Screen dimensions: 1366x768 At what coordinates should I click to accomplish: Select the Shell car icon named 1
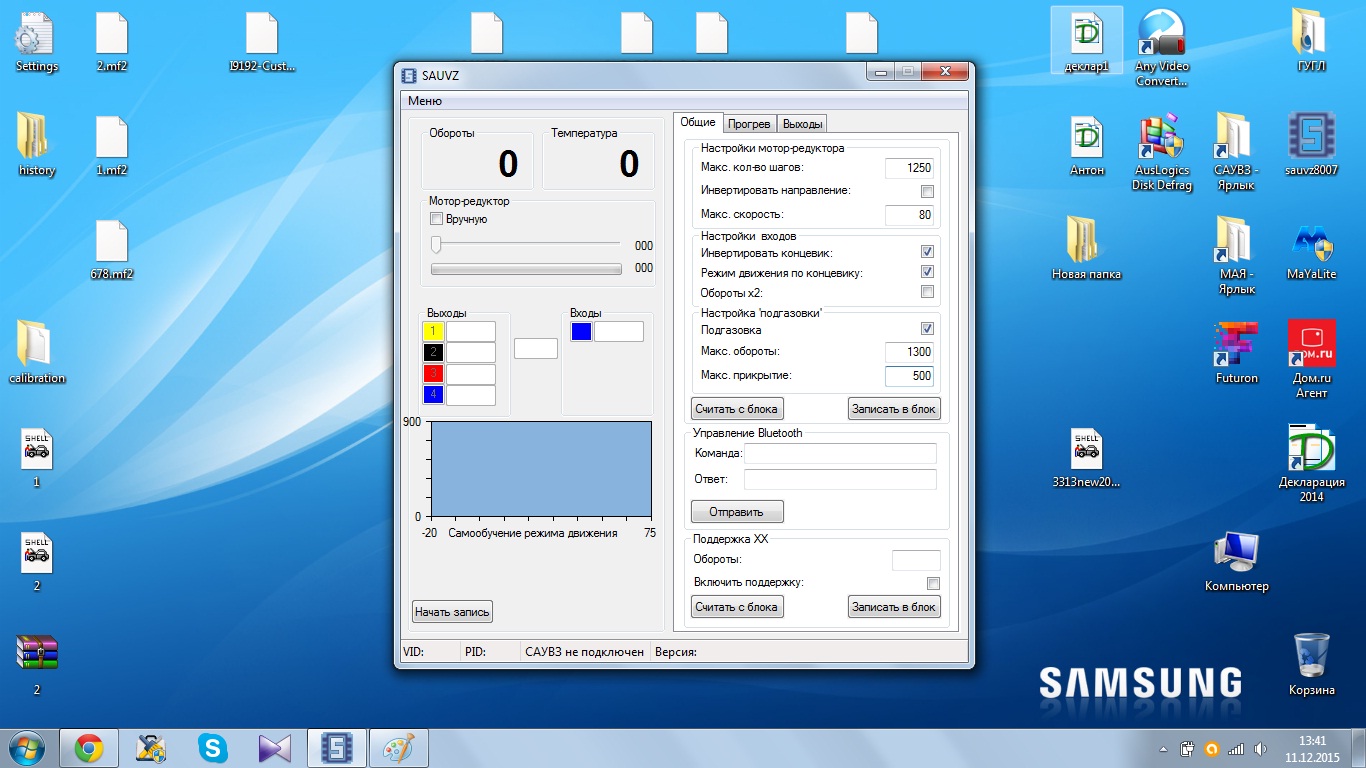click(37, 458)
